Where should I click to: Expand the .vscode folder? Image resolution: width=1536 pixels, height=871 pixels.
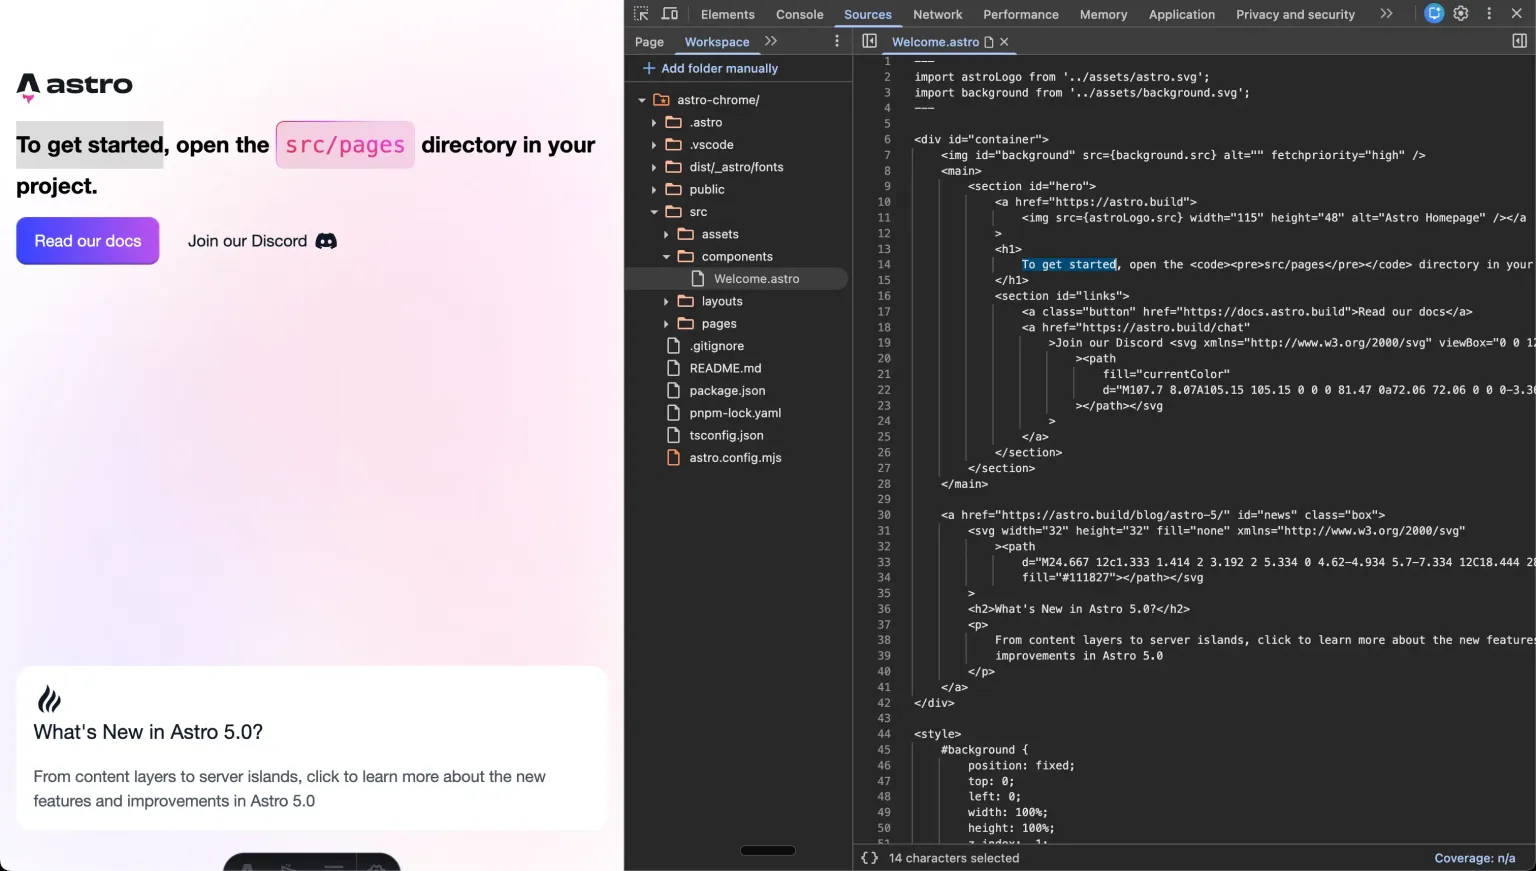coord(654,144)
